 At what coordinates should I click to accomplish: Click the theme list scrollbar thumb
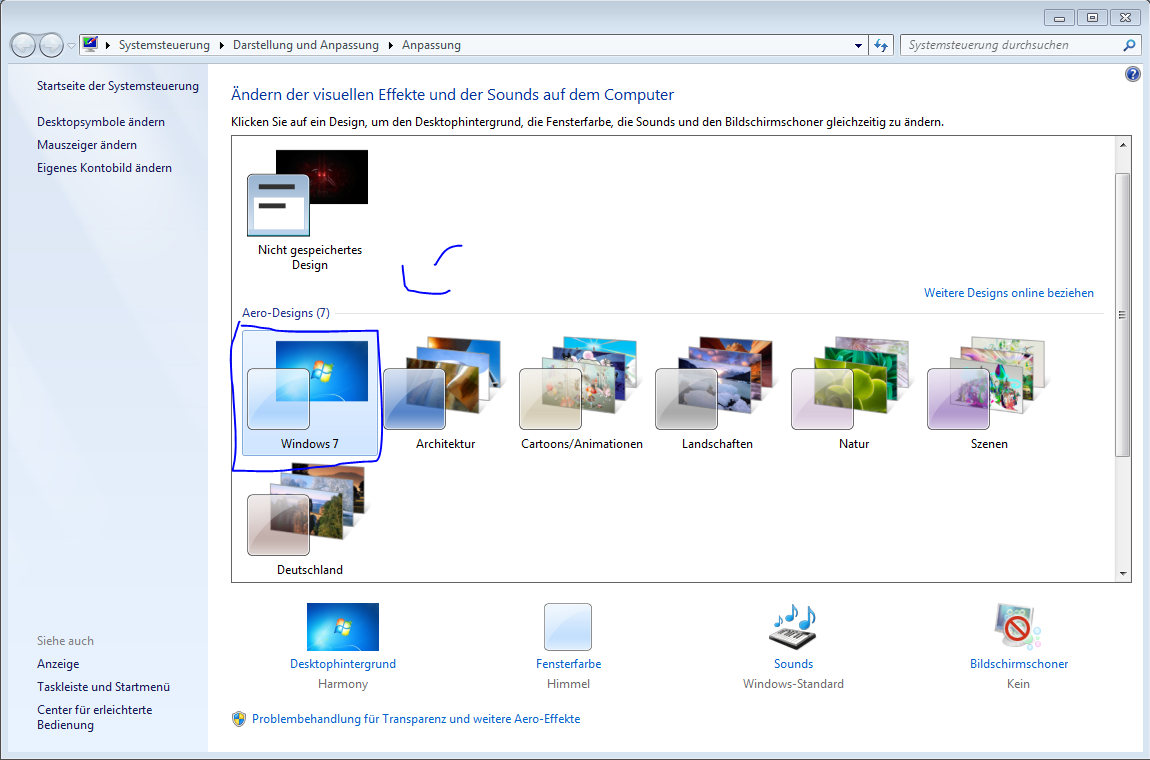click(x=1123, y=315)
